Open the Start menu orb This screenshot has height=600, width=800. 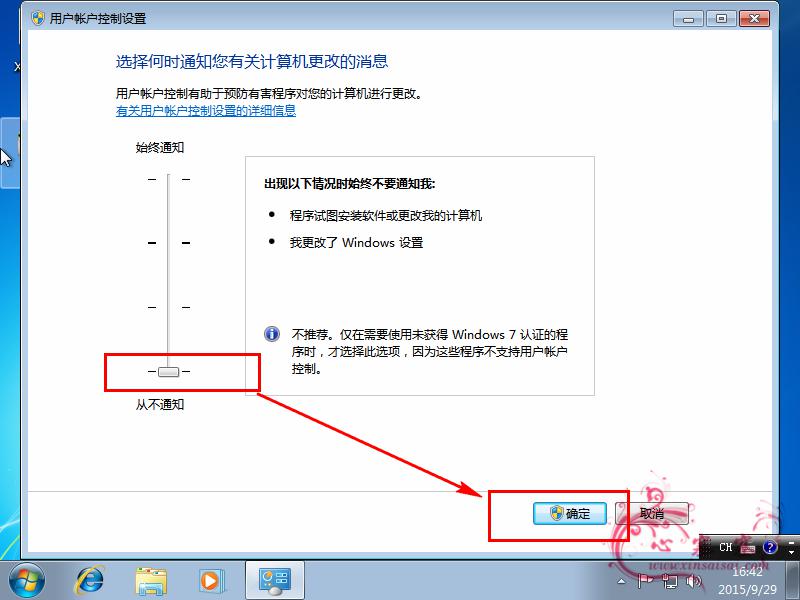tap(24, 580)
